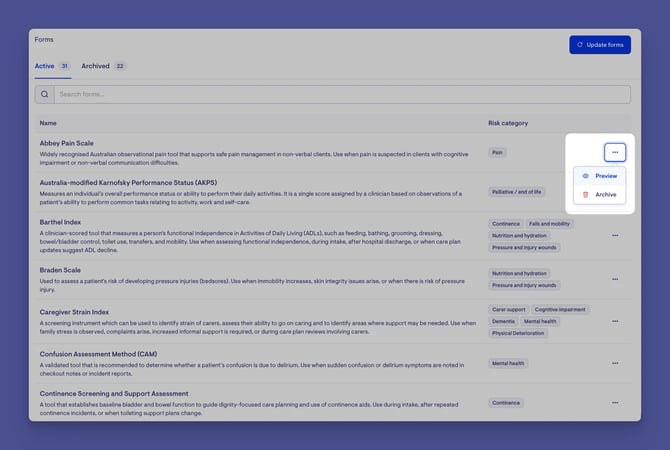Open the Braden Scale more-options menu
This screenshot has height=450, width=670.
(x=614, y=279)
